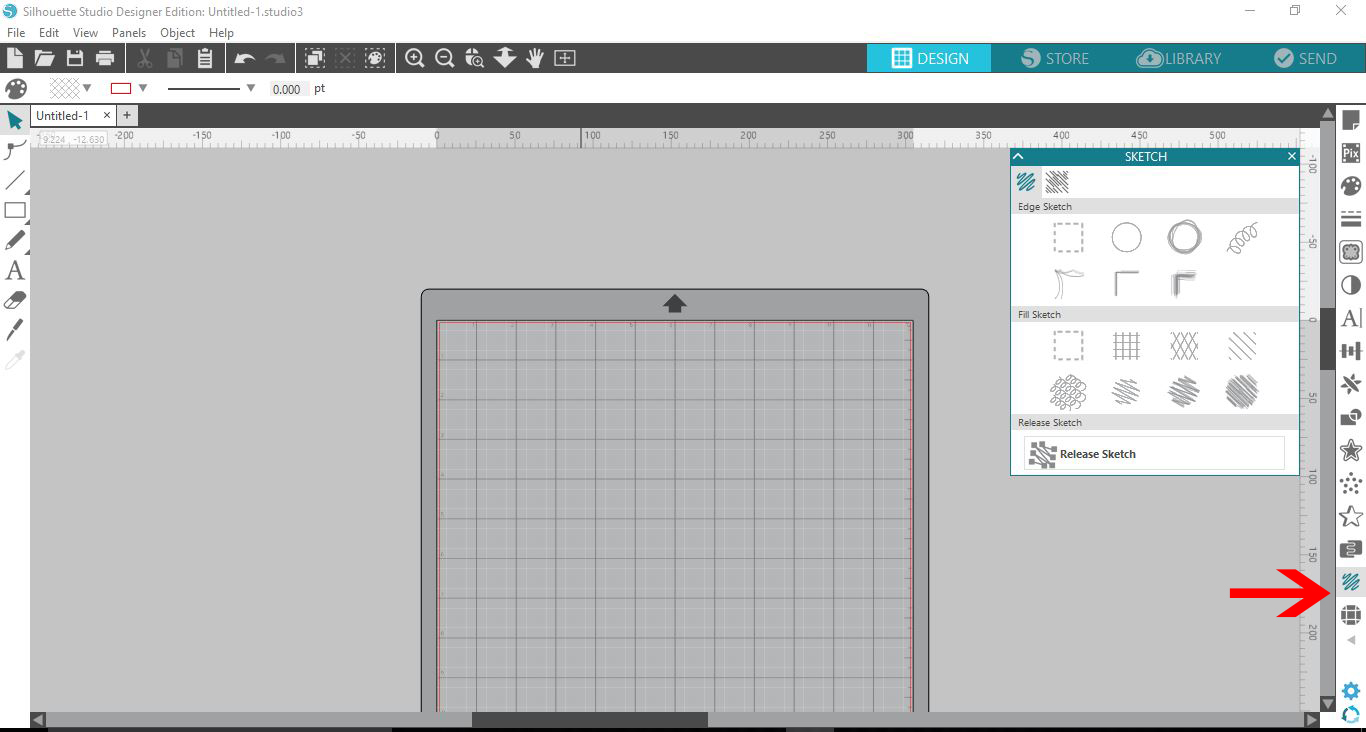Select the Pan hand tool

[x=535, y=58]
